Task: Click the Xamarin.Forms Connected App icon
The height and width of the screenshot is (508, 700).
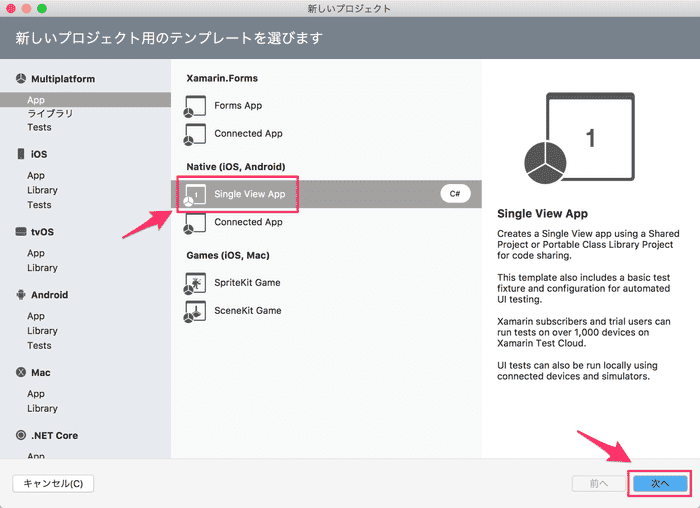Action: (195, 133)
